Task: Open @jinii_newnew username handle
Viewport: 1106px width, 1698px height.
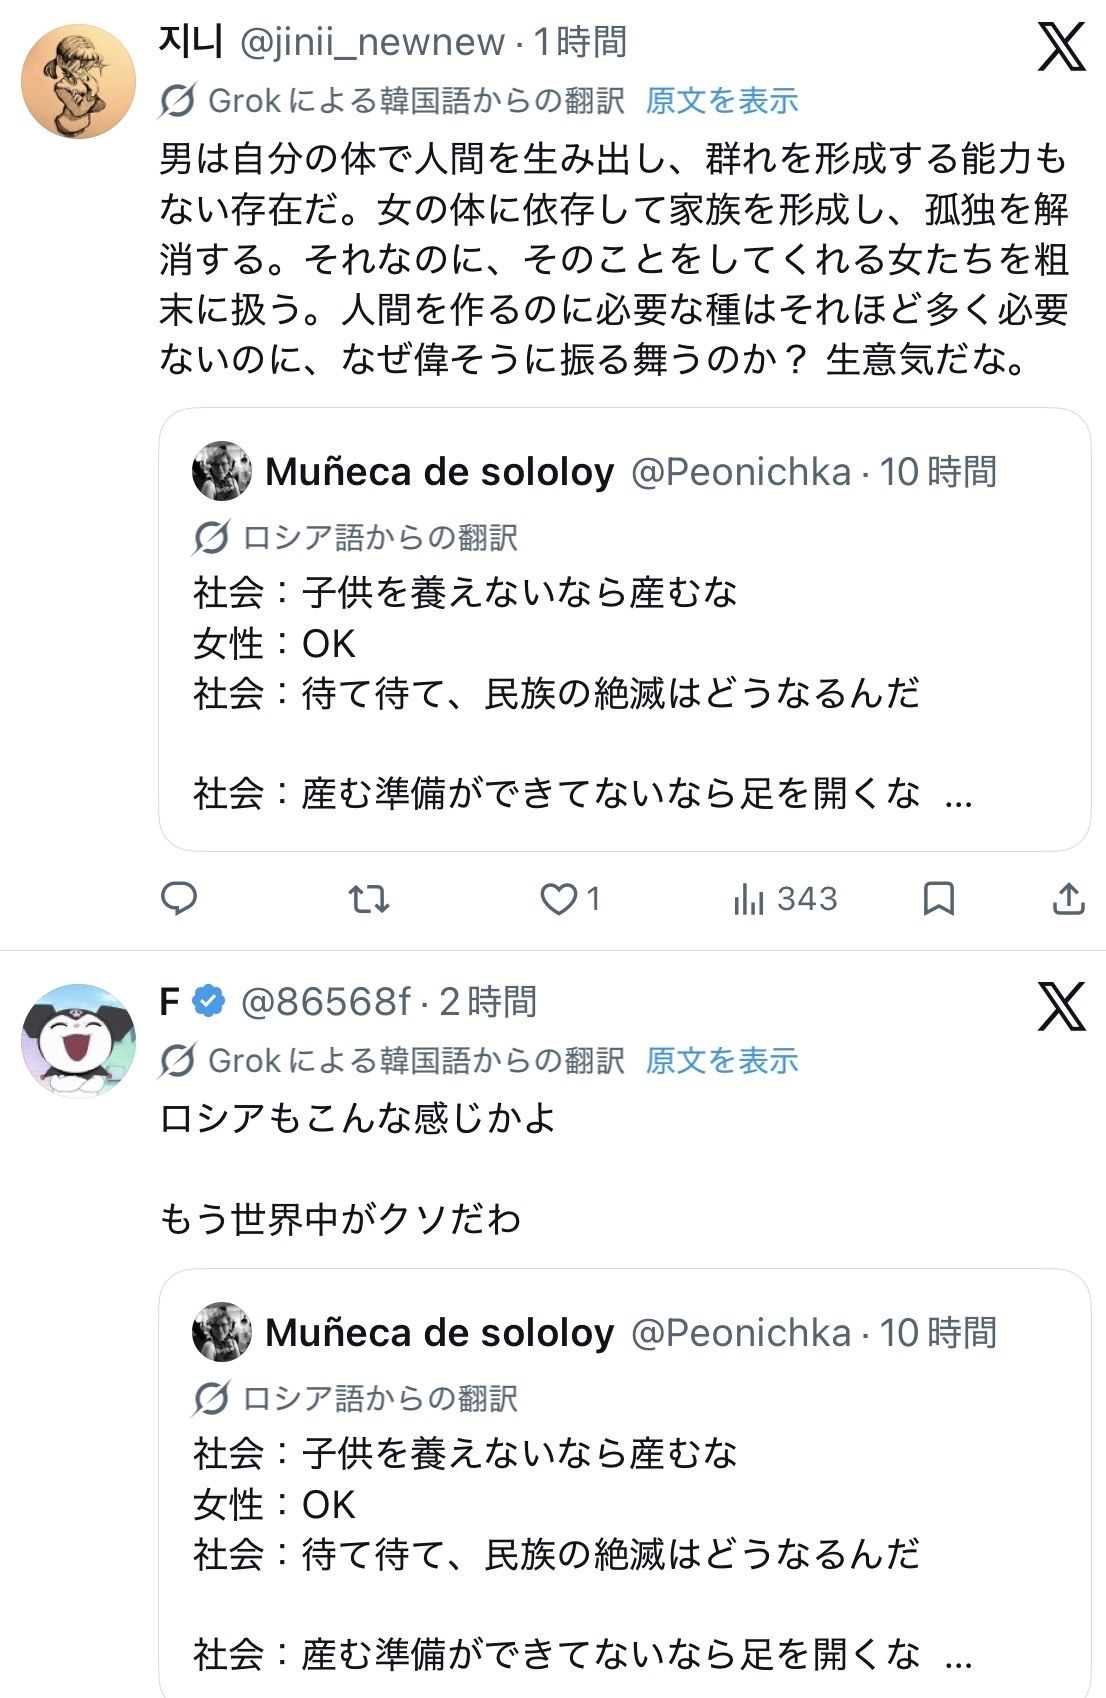Action: 372,42
